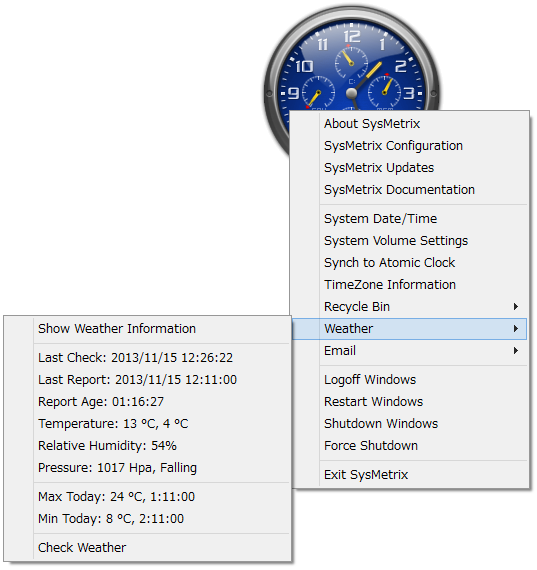The width and height of the screenshot is (537, 570).
Task: Choose Logoff Windows
Action: tap(409, 380)
